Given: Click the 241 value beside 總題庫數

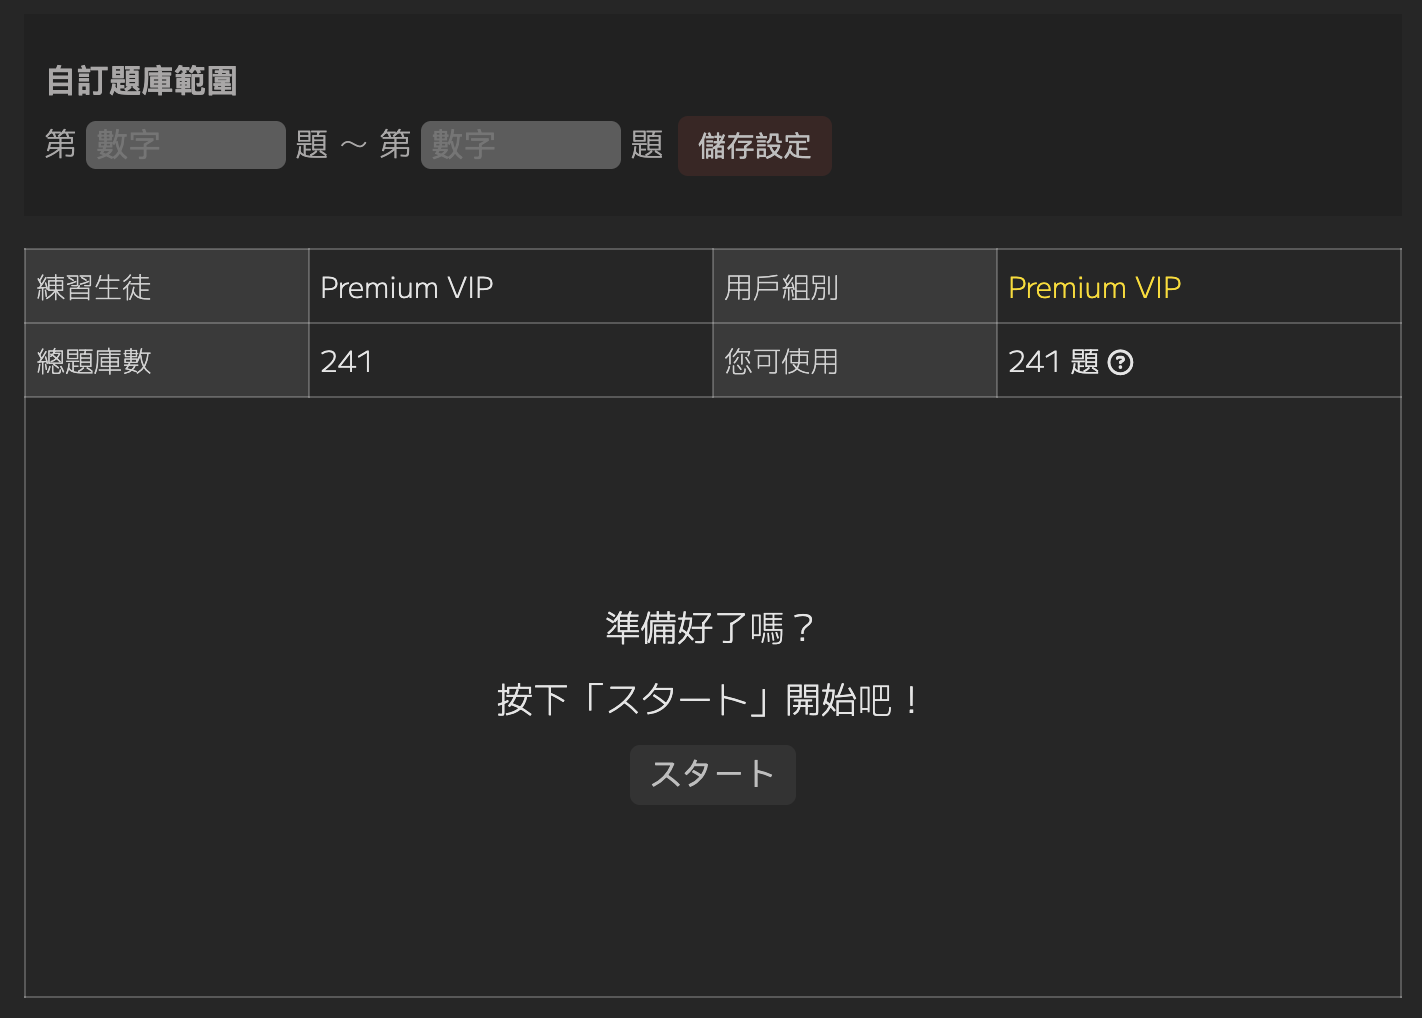Looking at the screenshot, I should click(x=346, y=361).
